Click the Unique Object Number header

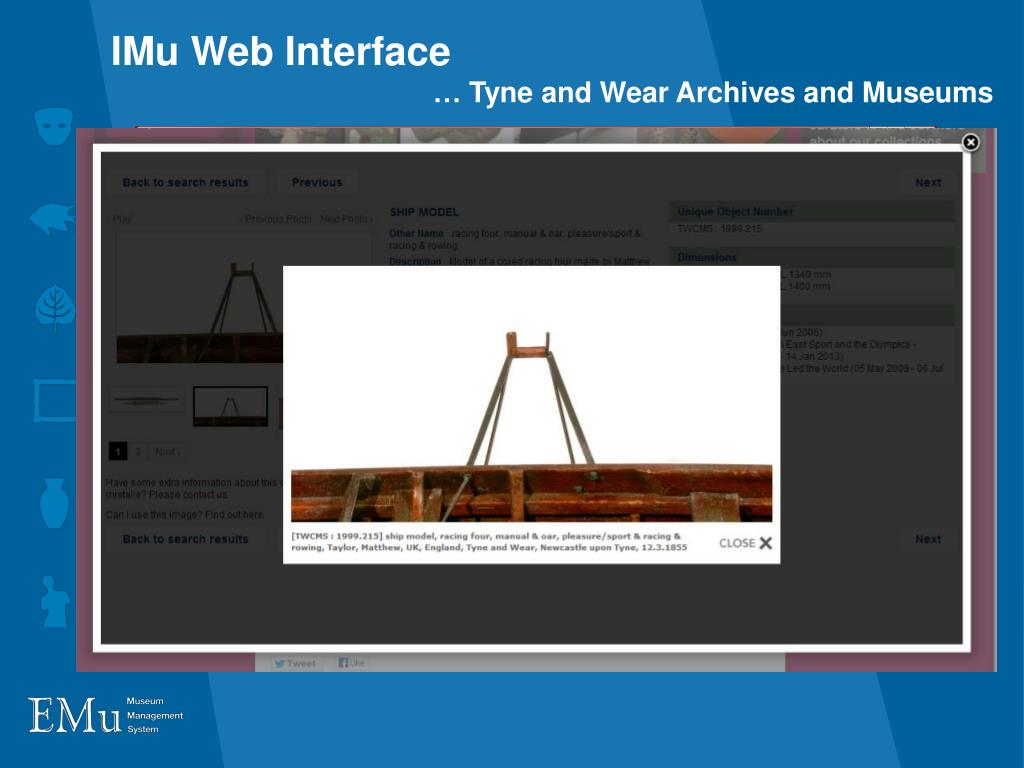tap(811, 212)
